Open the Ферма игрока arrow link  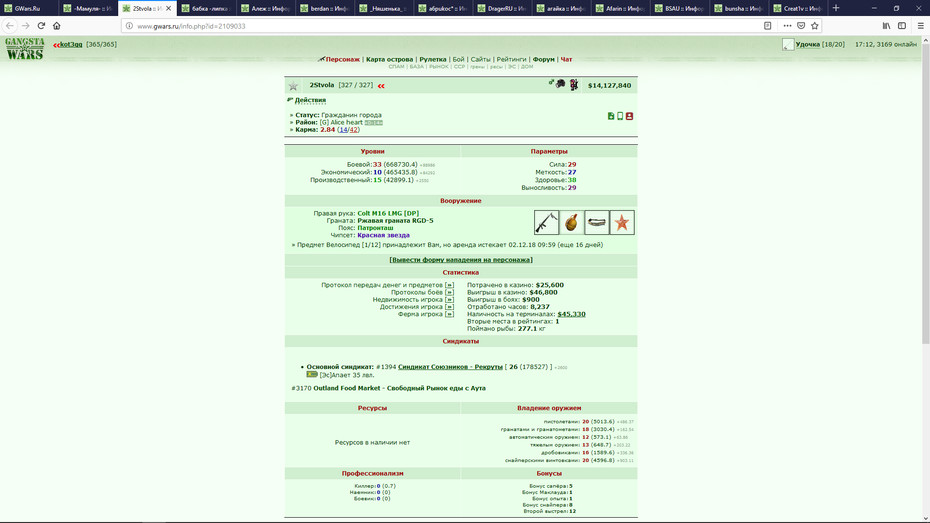point(449,314)
